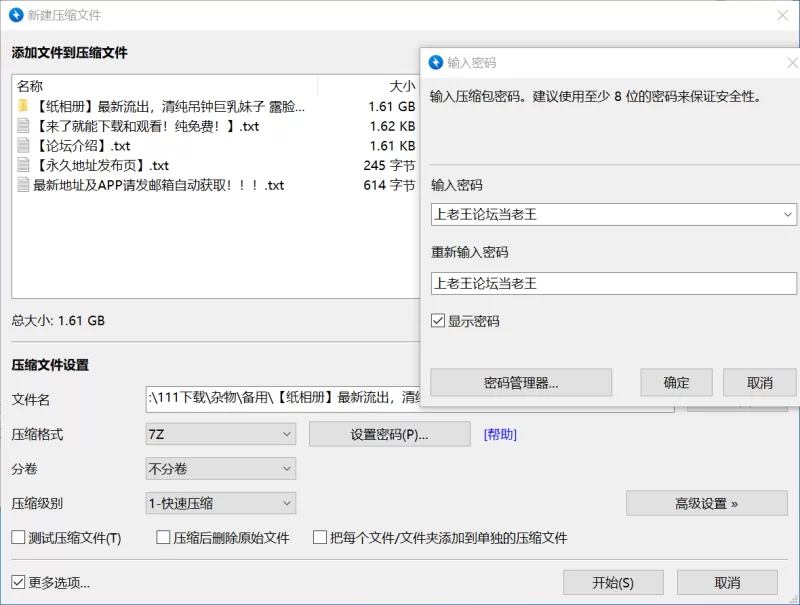Click the 重新输入密码 text field
800x605 pixels.
(x=613, y=284)
